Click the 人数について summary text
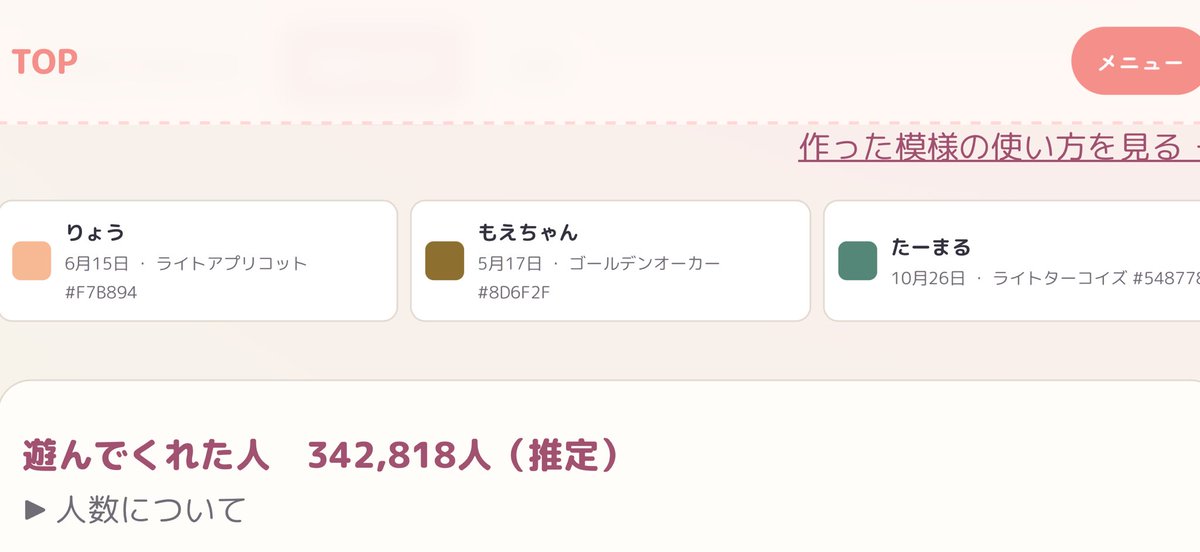 coord(151,510)
